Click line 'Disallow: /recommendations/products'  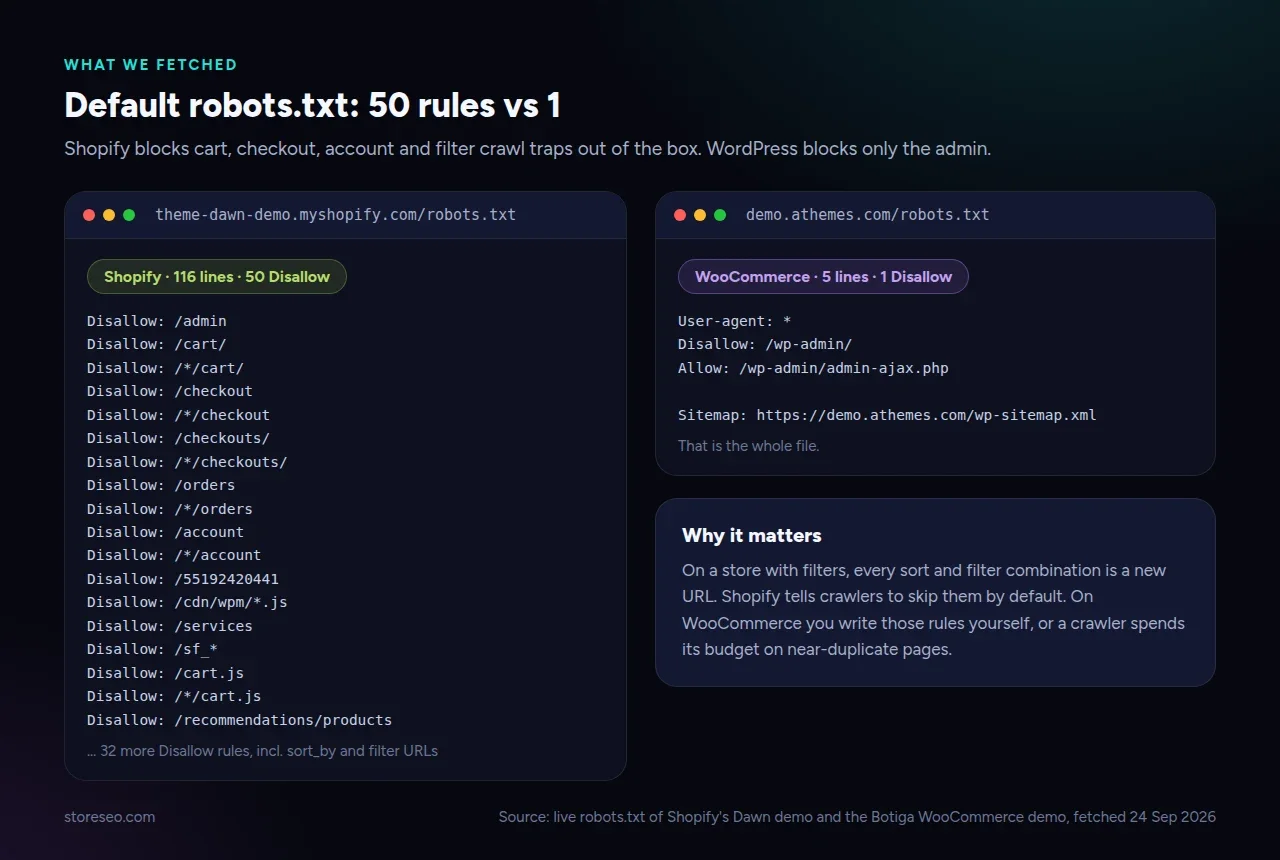click(x=240, y=720)
